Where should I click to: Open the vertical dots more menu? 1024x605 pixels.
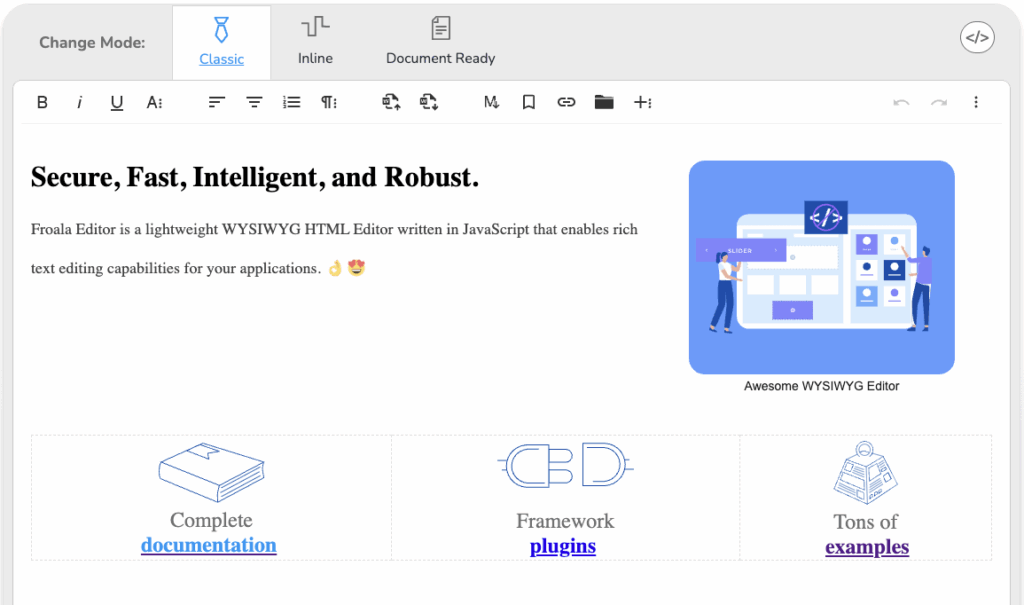[976, 102]
